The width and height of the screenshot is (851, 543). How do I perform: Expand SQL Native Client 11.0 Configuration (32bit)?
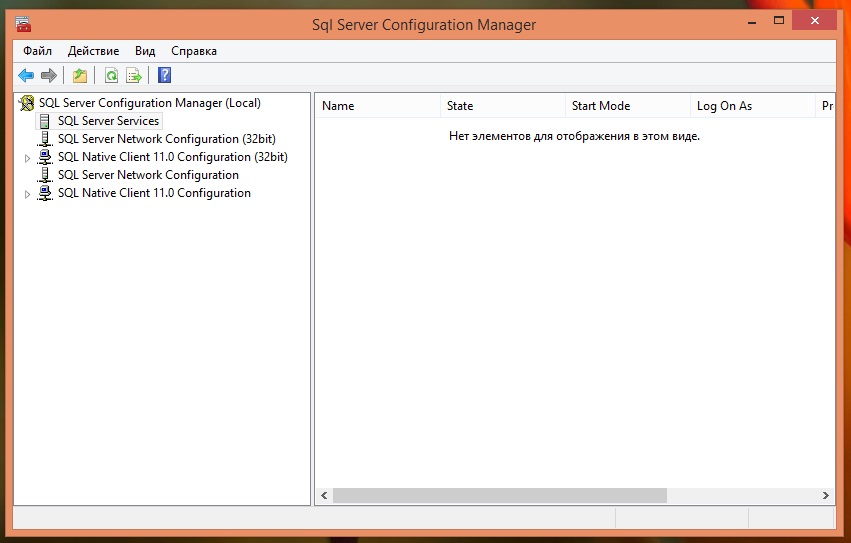[x=27, y=158]
